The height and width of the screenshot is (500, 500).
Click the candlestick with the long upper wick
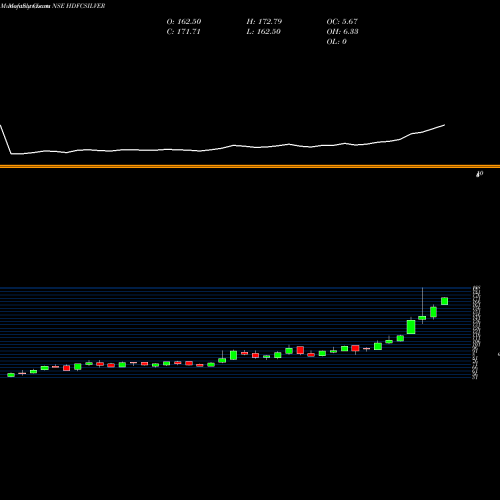[422, 317]
